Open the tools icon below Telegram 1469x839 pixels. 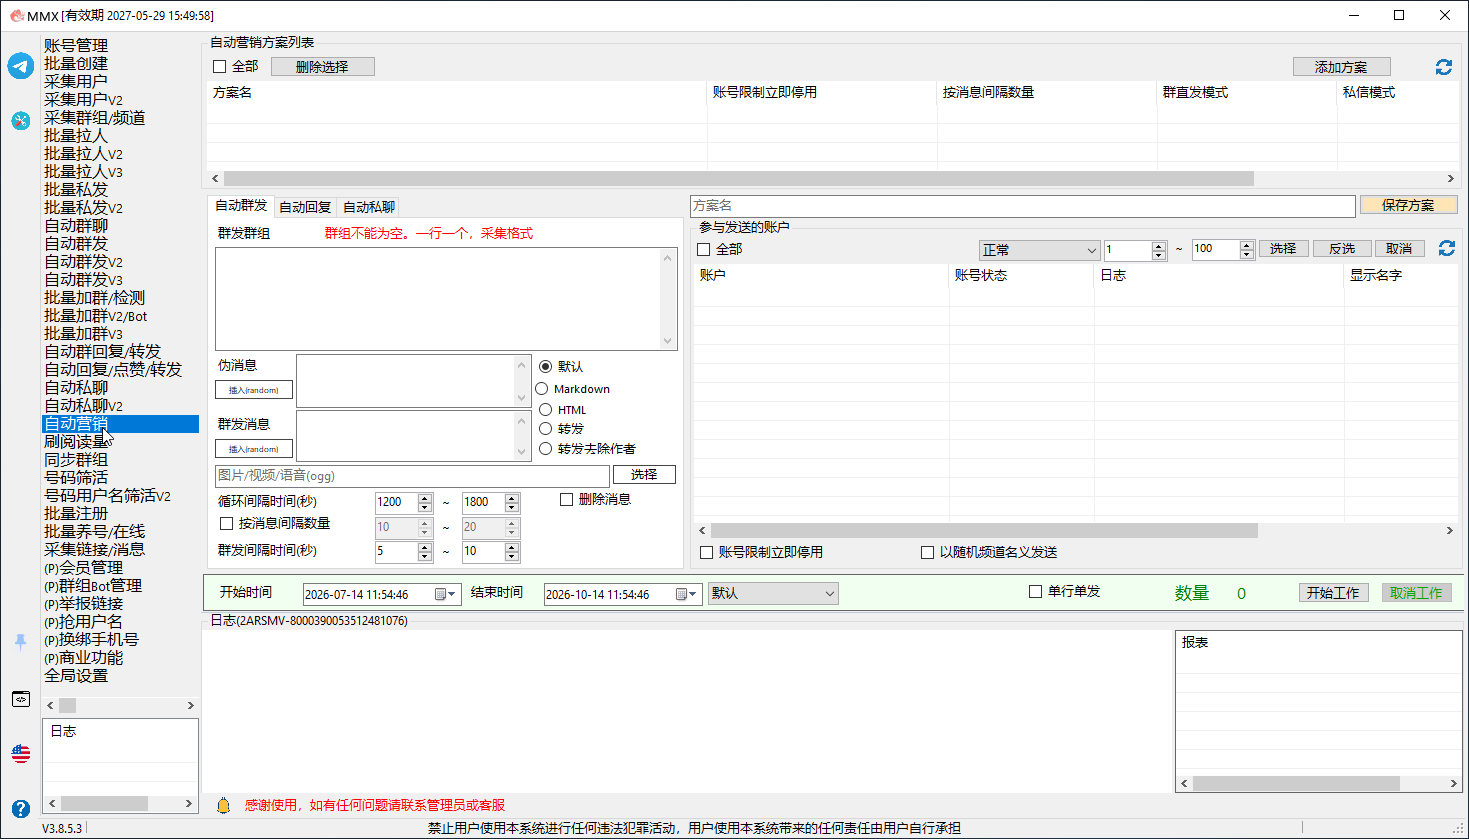click(x=20, y=120)
